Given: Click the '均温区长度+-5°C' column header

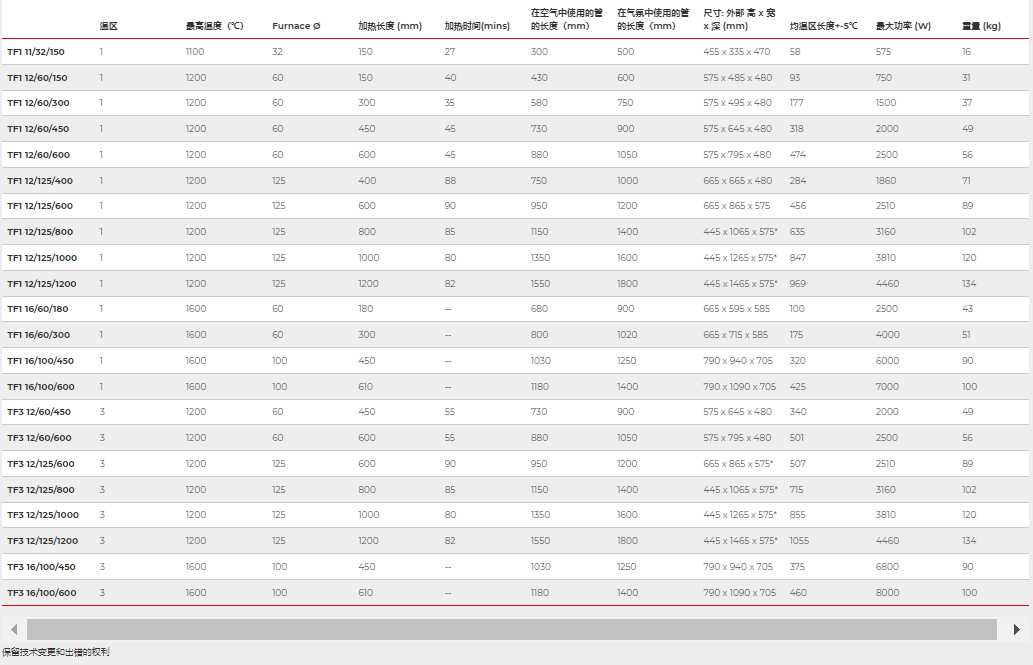Looking at the screenshot, I should coord(824,26).
